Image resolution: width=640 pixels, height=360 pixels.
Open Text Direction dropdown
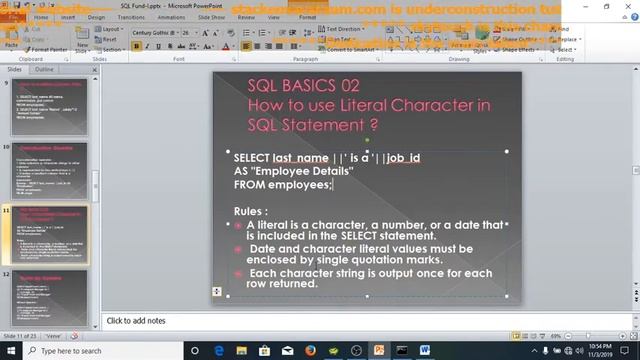click(x=342, y=29)
